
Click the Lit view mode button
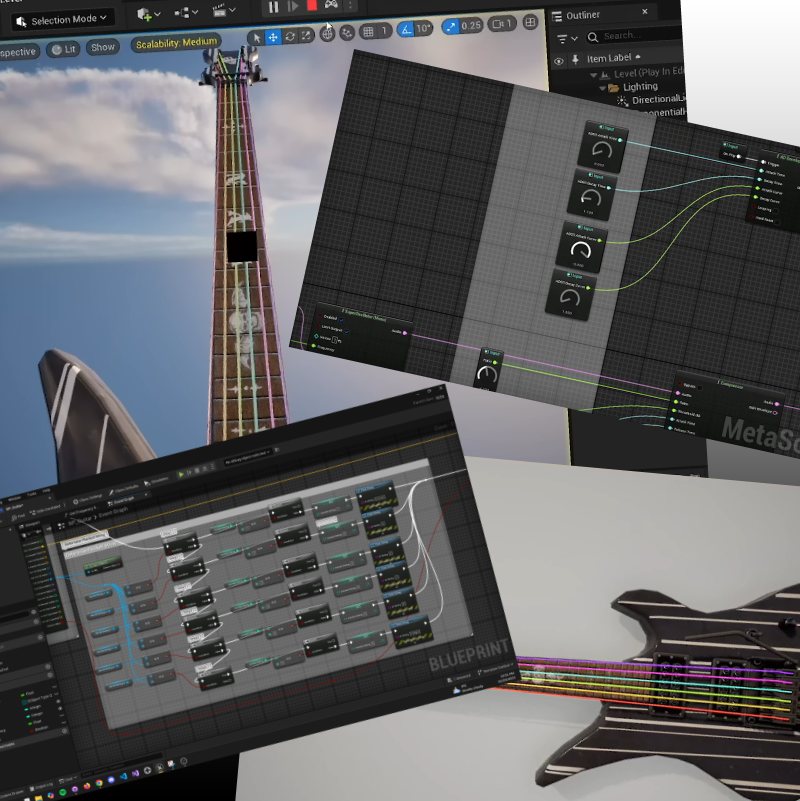point(64,48)
